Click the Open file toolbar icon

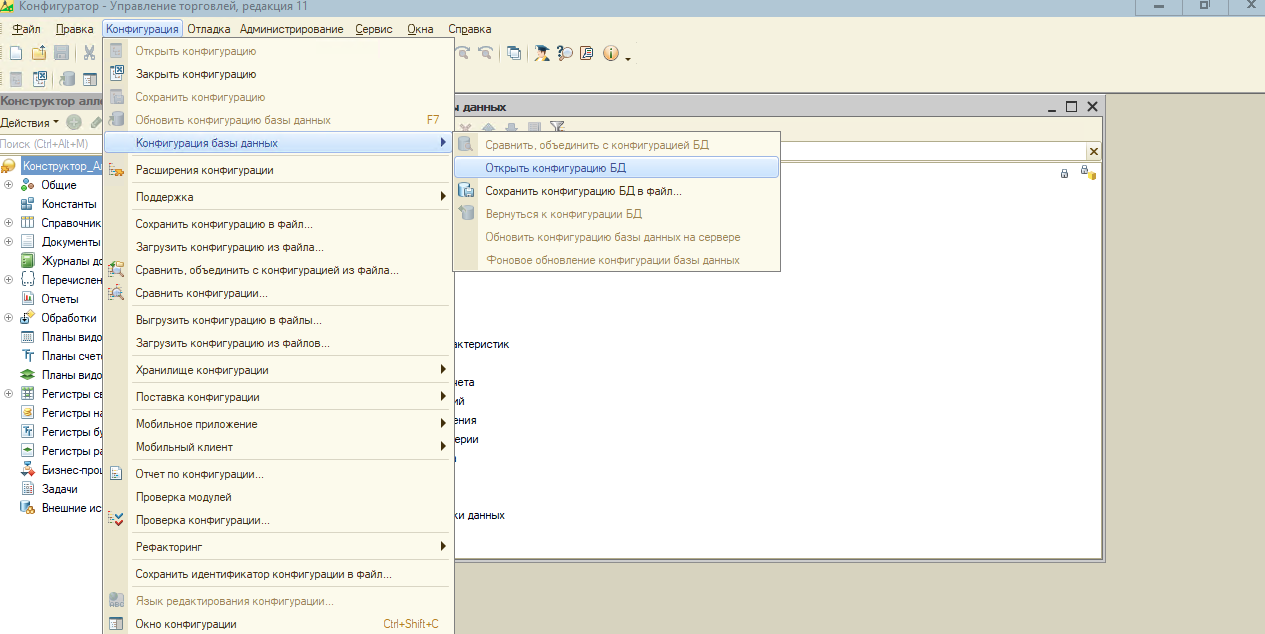(39, 53)
